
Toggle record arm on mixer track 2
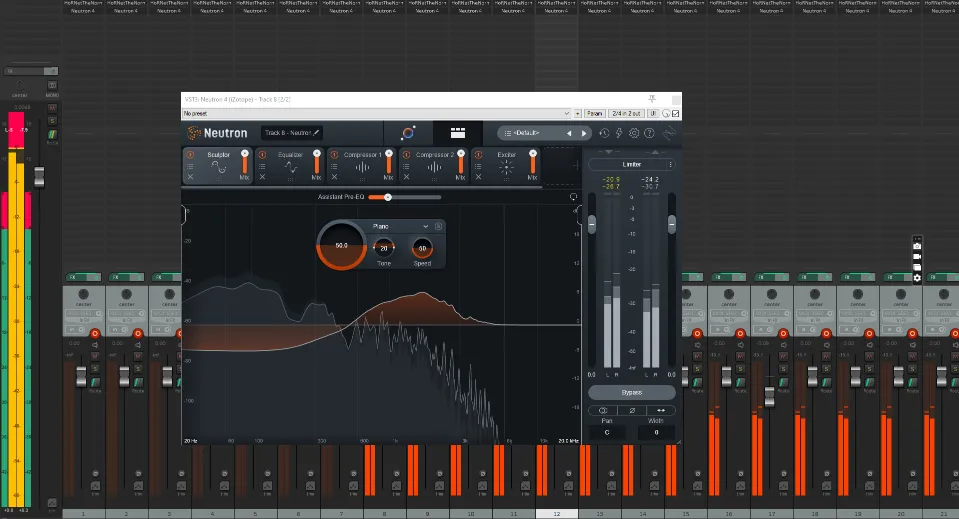click(x=138, y=333)
